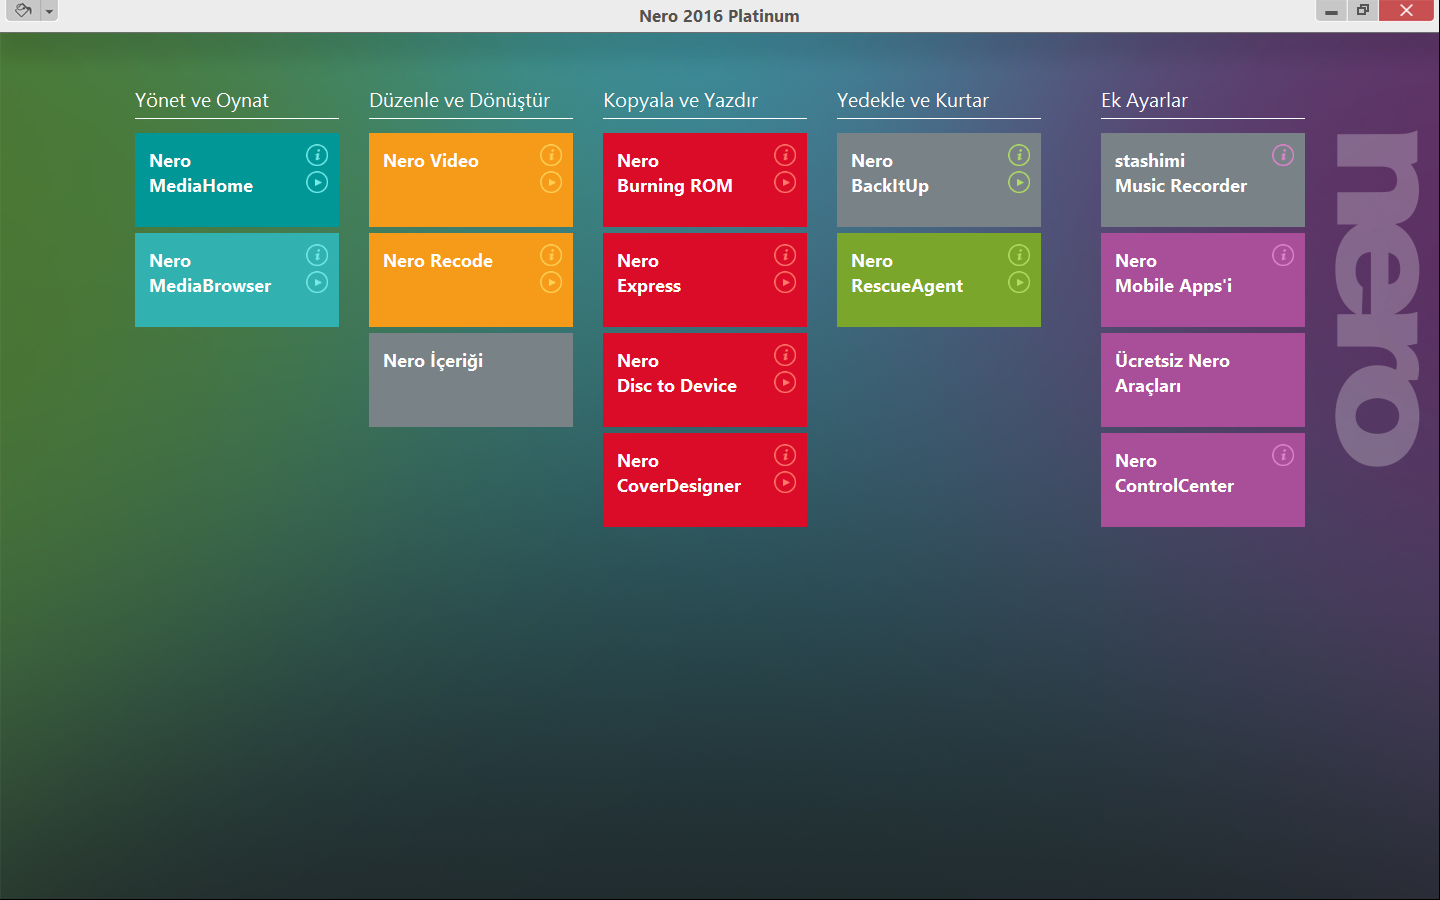Show info for Nero Disc to Device

click(x=785, y=355)
